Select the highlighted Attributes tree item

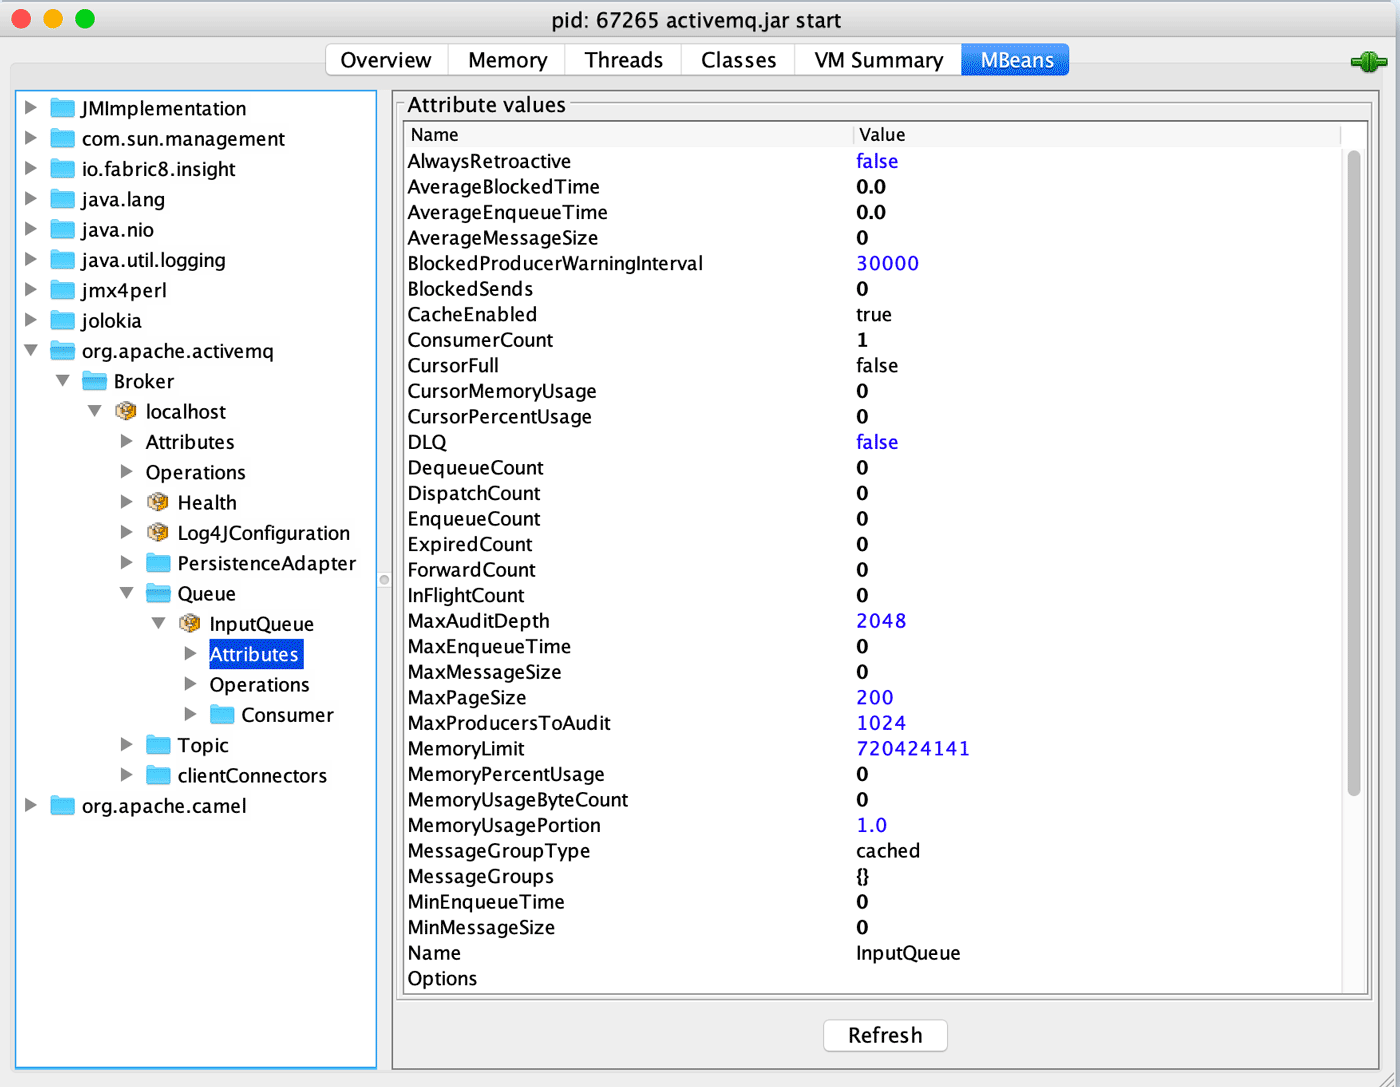click(x=255, y=654)
